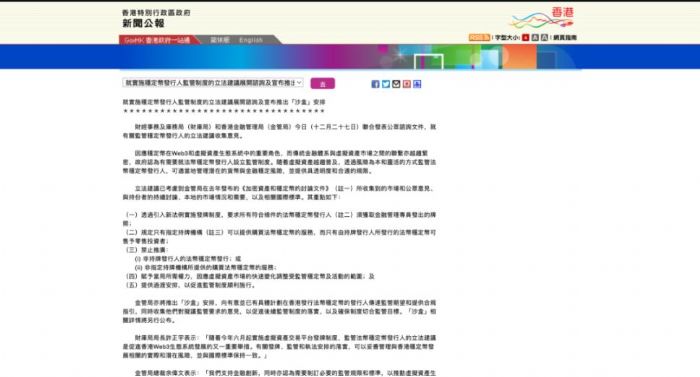Viewport: 700px width, 377px height.
Task: Click the Hong Kong brand dragon logo
Action: pyautogui.click(x=542, y=19)
